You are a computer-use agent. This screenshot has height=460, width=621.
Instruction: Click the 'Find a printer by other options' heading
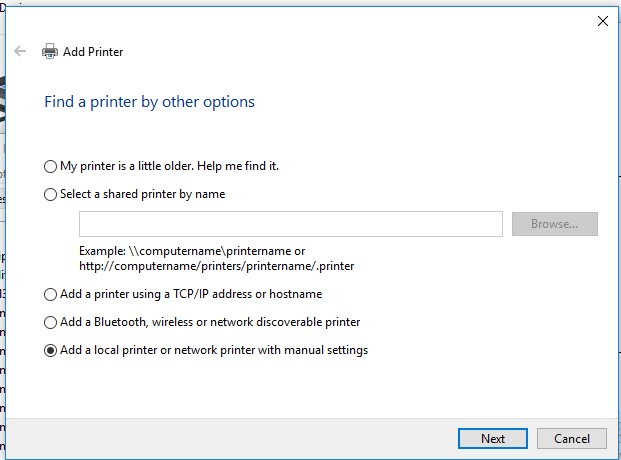[x=149, y=102]
